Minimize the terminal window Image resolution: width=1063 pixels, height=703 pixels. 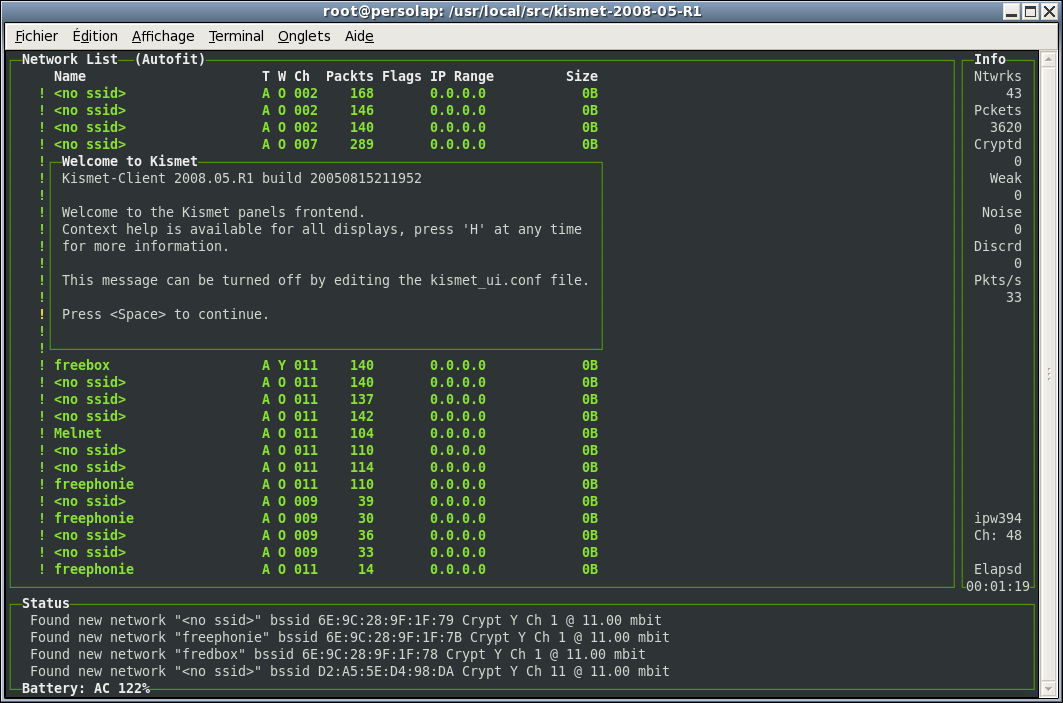coord(1012,11)
